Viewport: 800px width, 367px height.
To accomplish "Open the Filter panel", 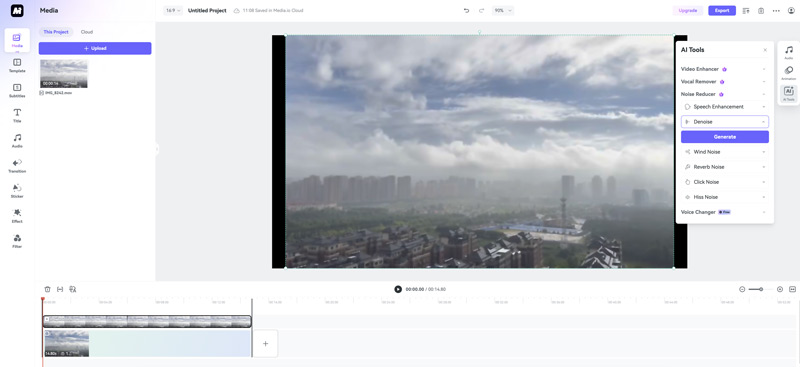I will 17,241.
